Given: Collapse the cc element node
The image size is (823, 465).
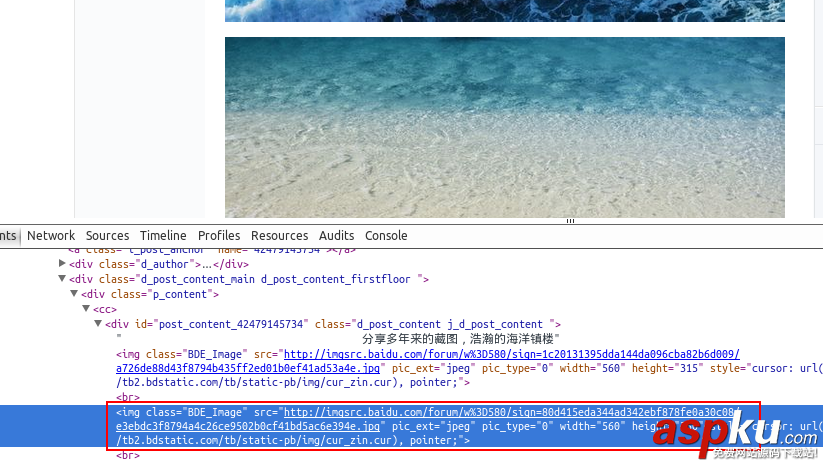Looking at the screenshot, I should [86, 309].
